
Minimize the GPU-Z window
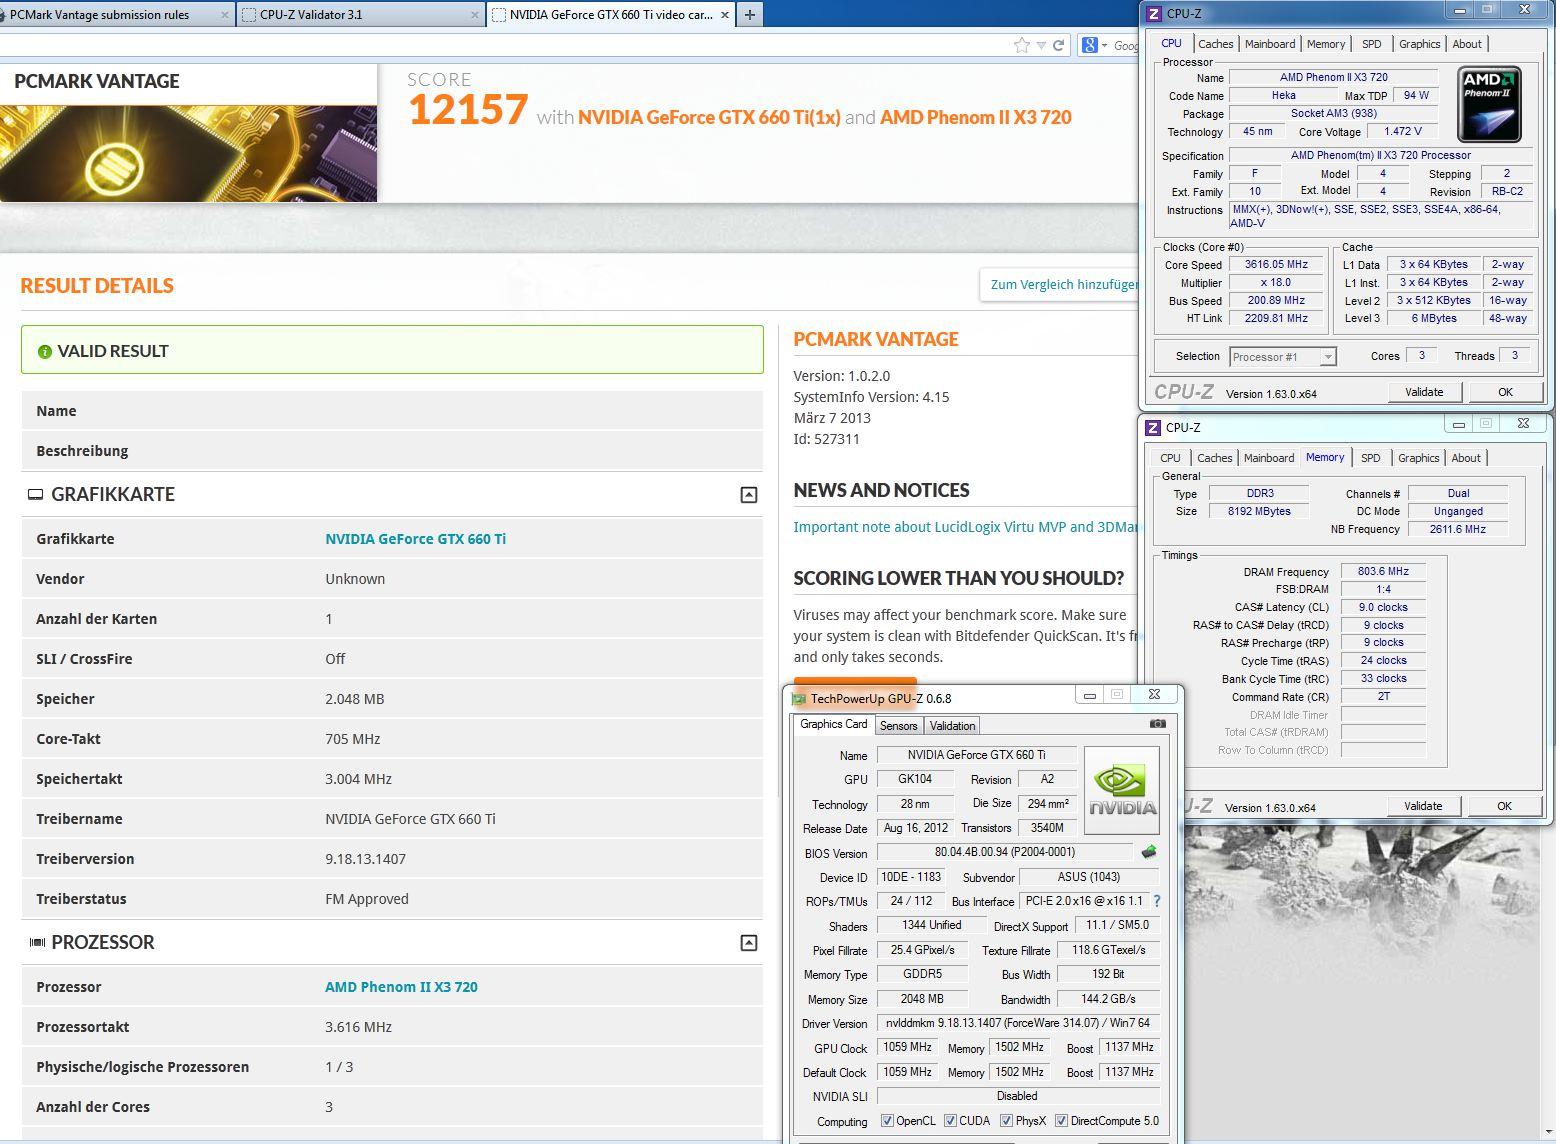(1090, 695)
